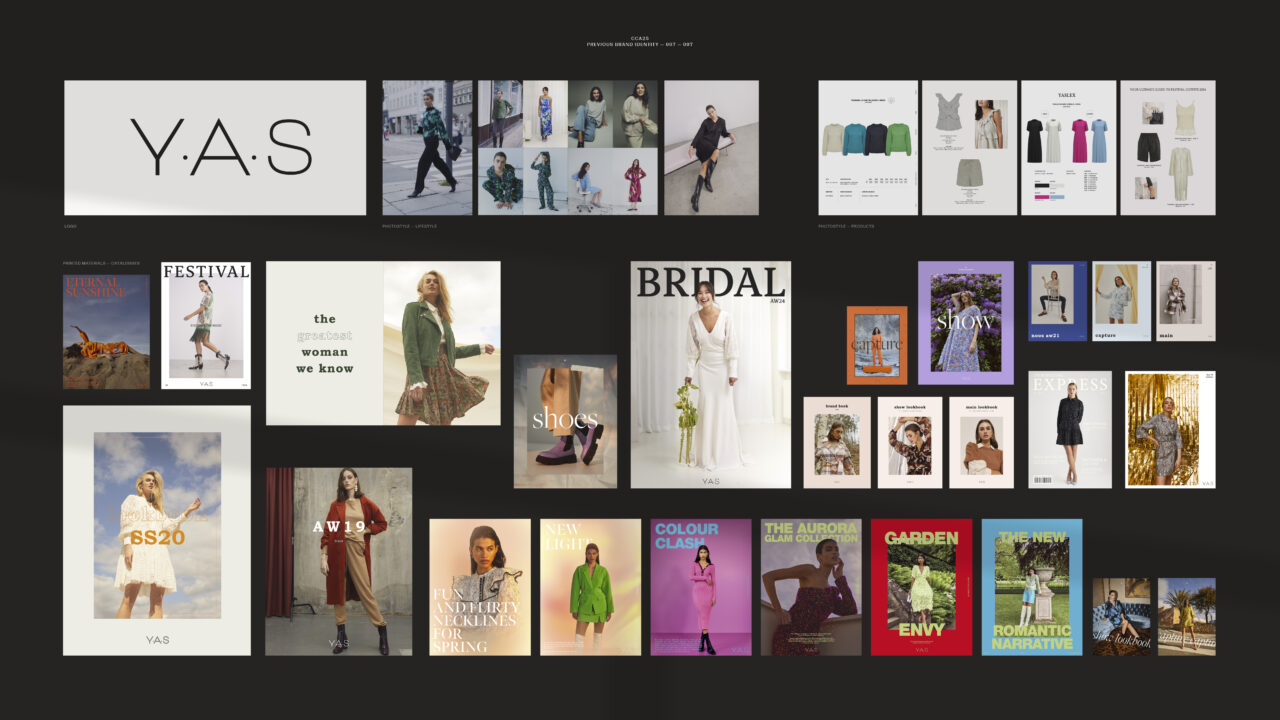Open the YASLEX dresses product sheet
The image size is (1280, 720).
[x=1068, y=148]
